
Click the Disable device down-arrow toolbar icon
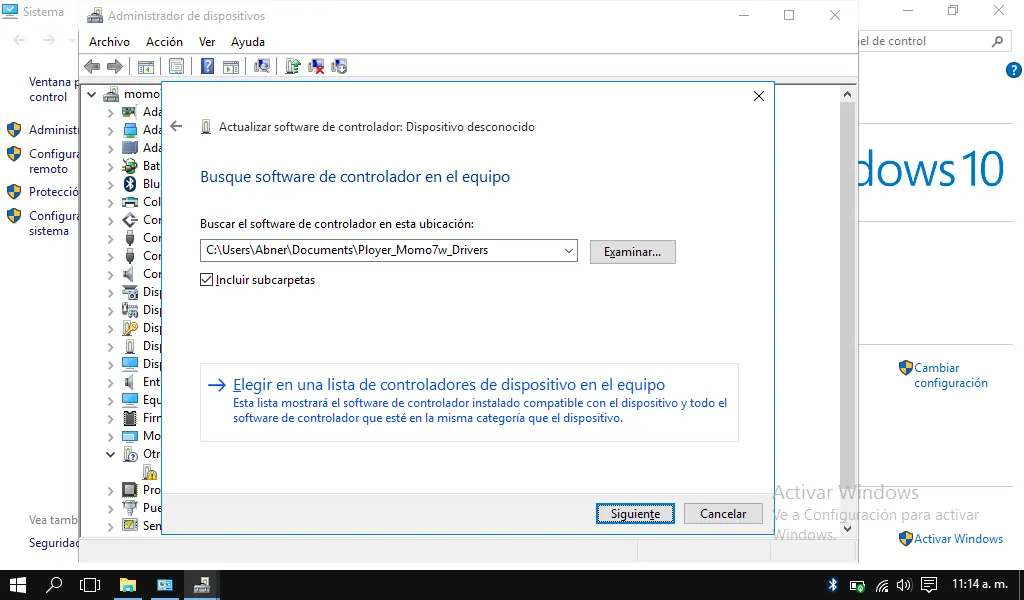click(339, 67)
